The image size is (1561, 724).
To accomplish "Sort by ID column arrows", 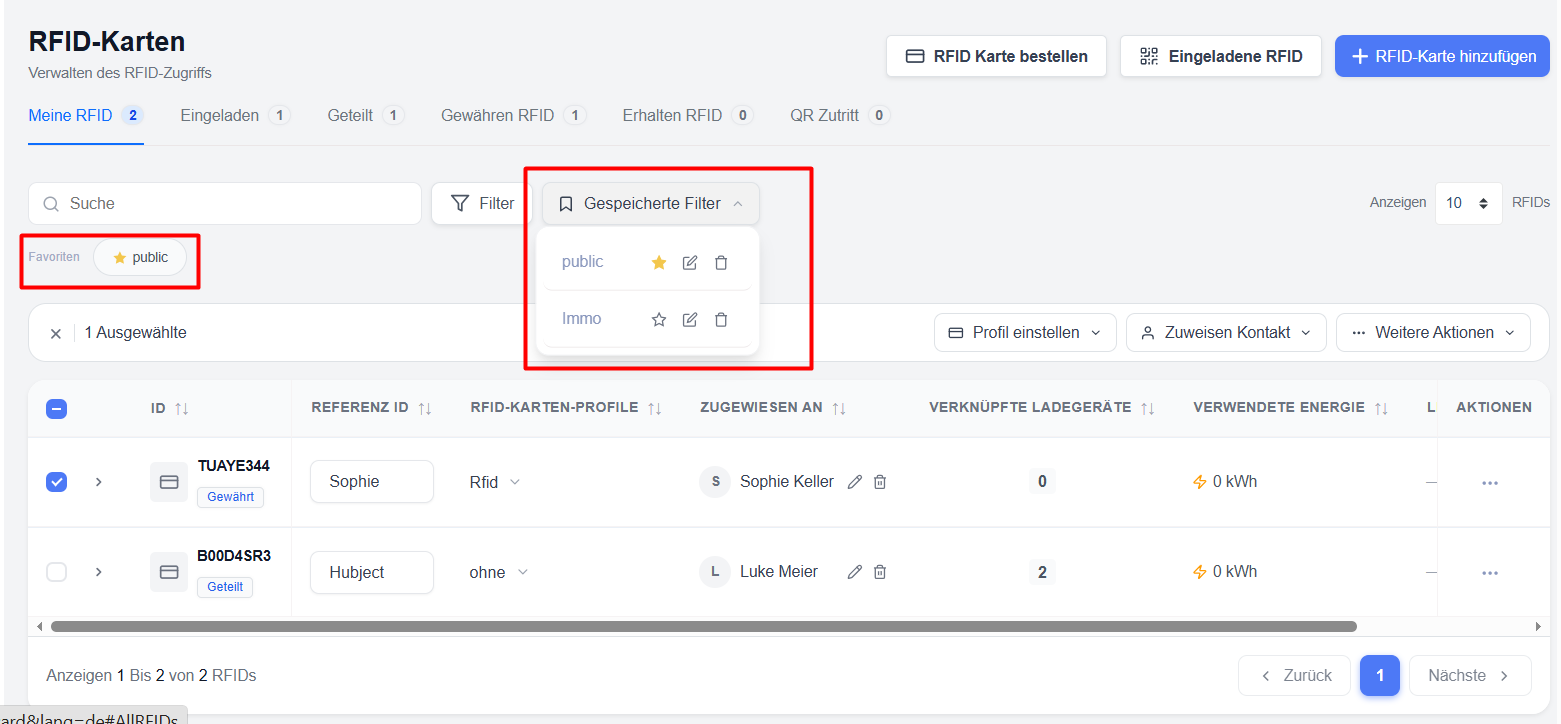I will point(181,408).
